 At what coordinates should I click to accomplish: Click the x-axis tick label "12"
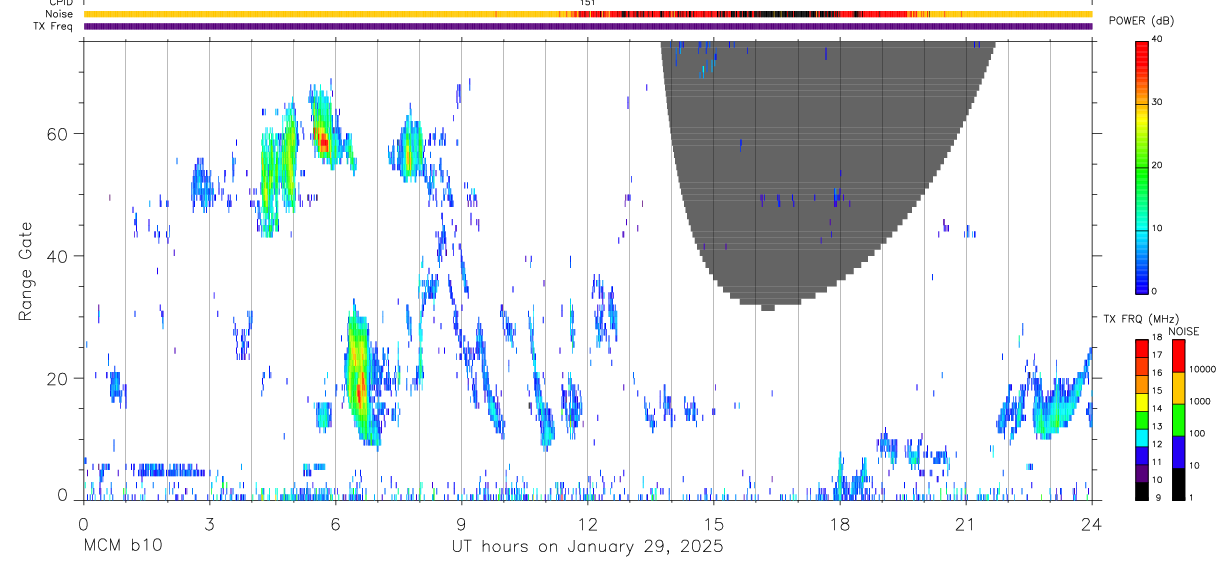tap(587, 524)
